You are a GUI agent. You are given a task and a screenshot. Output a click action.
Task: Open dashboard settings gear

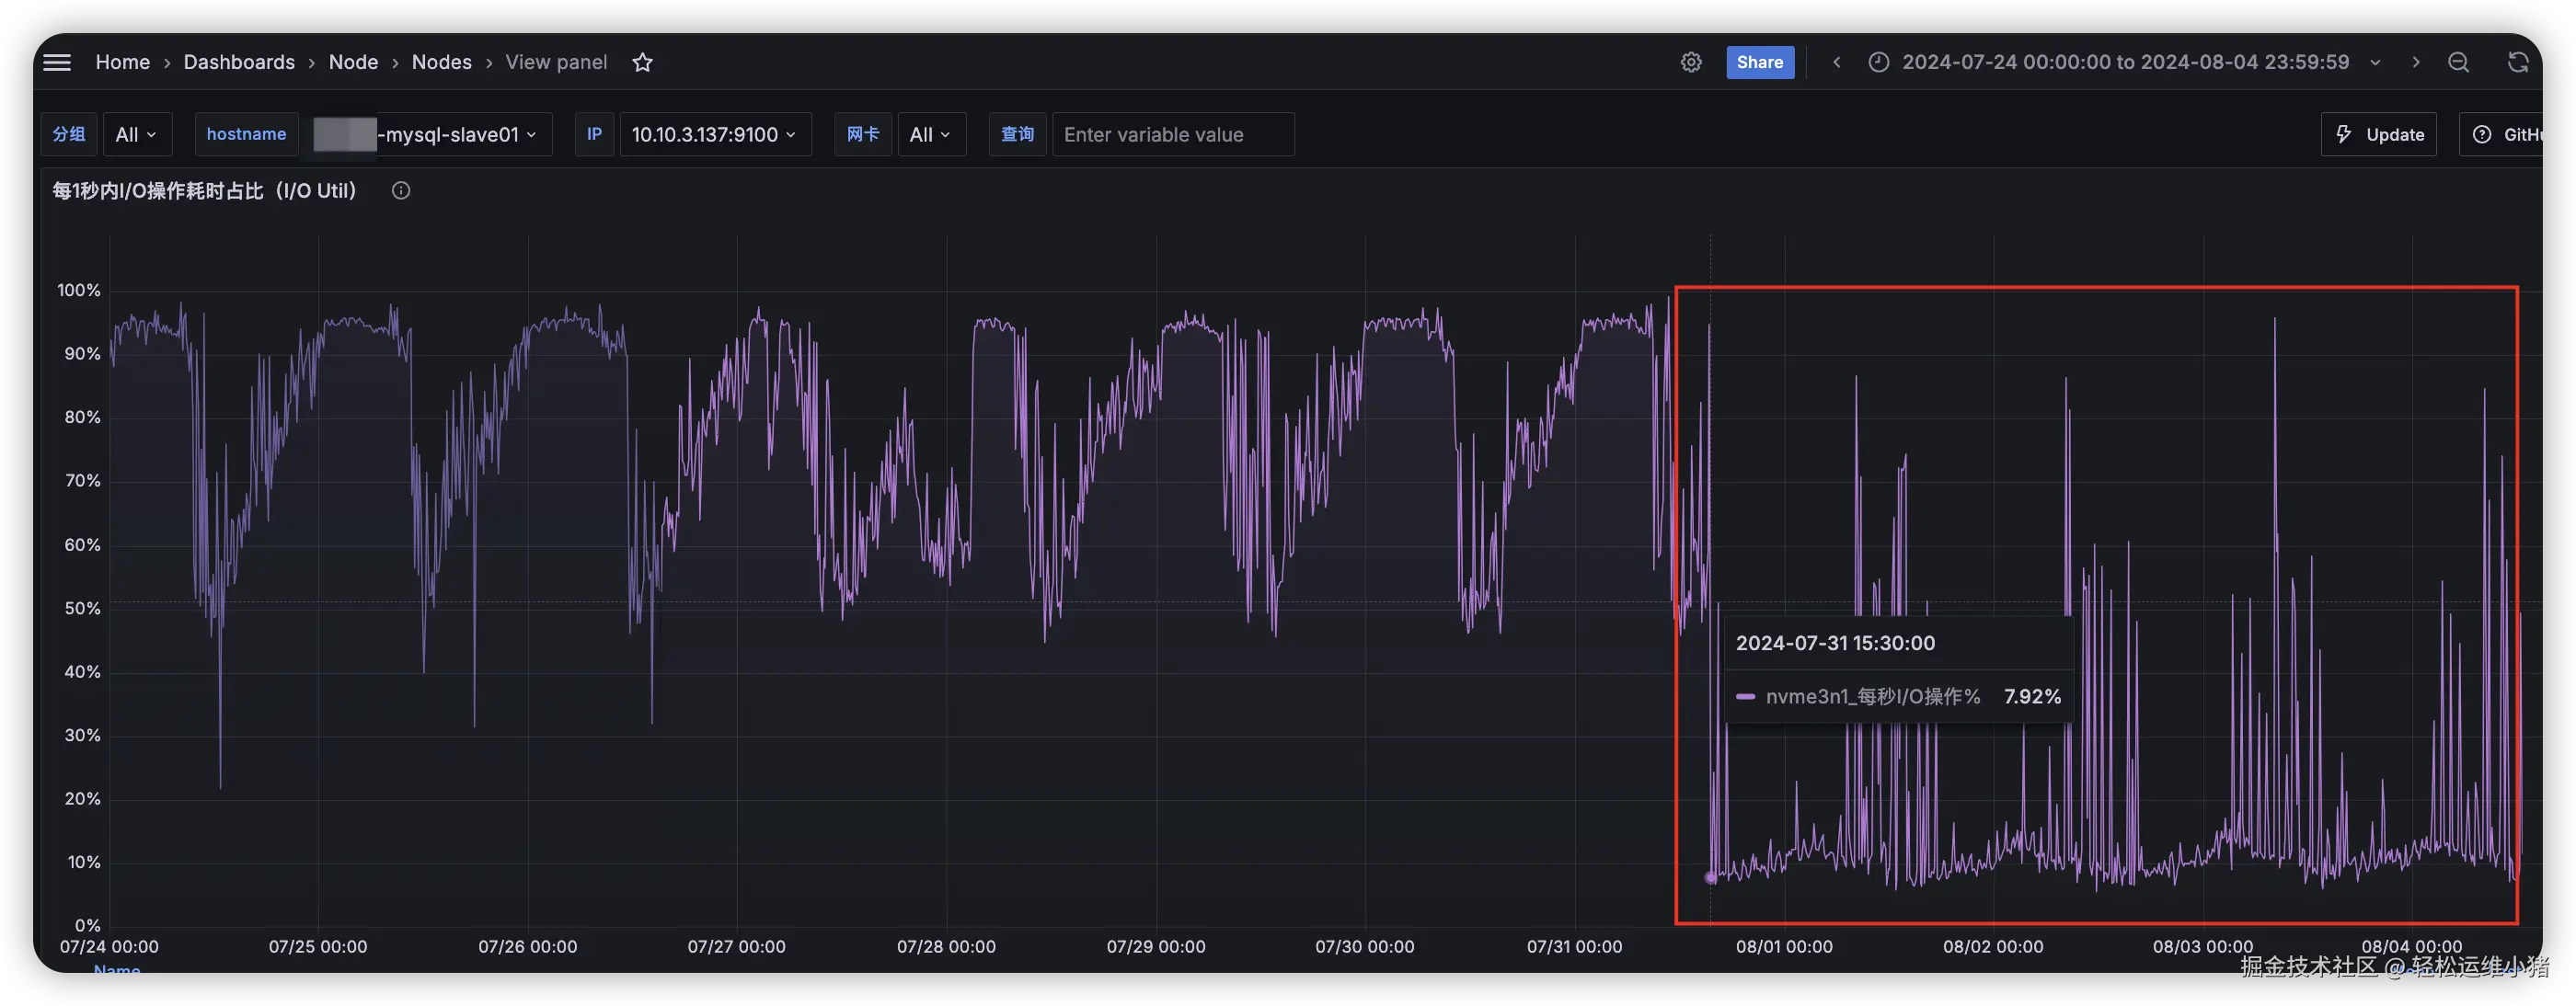pyautogui.click(x=1690, y=62)
